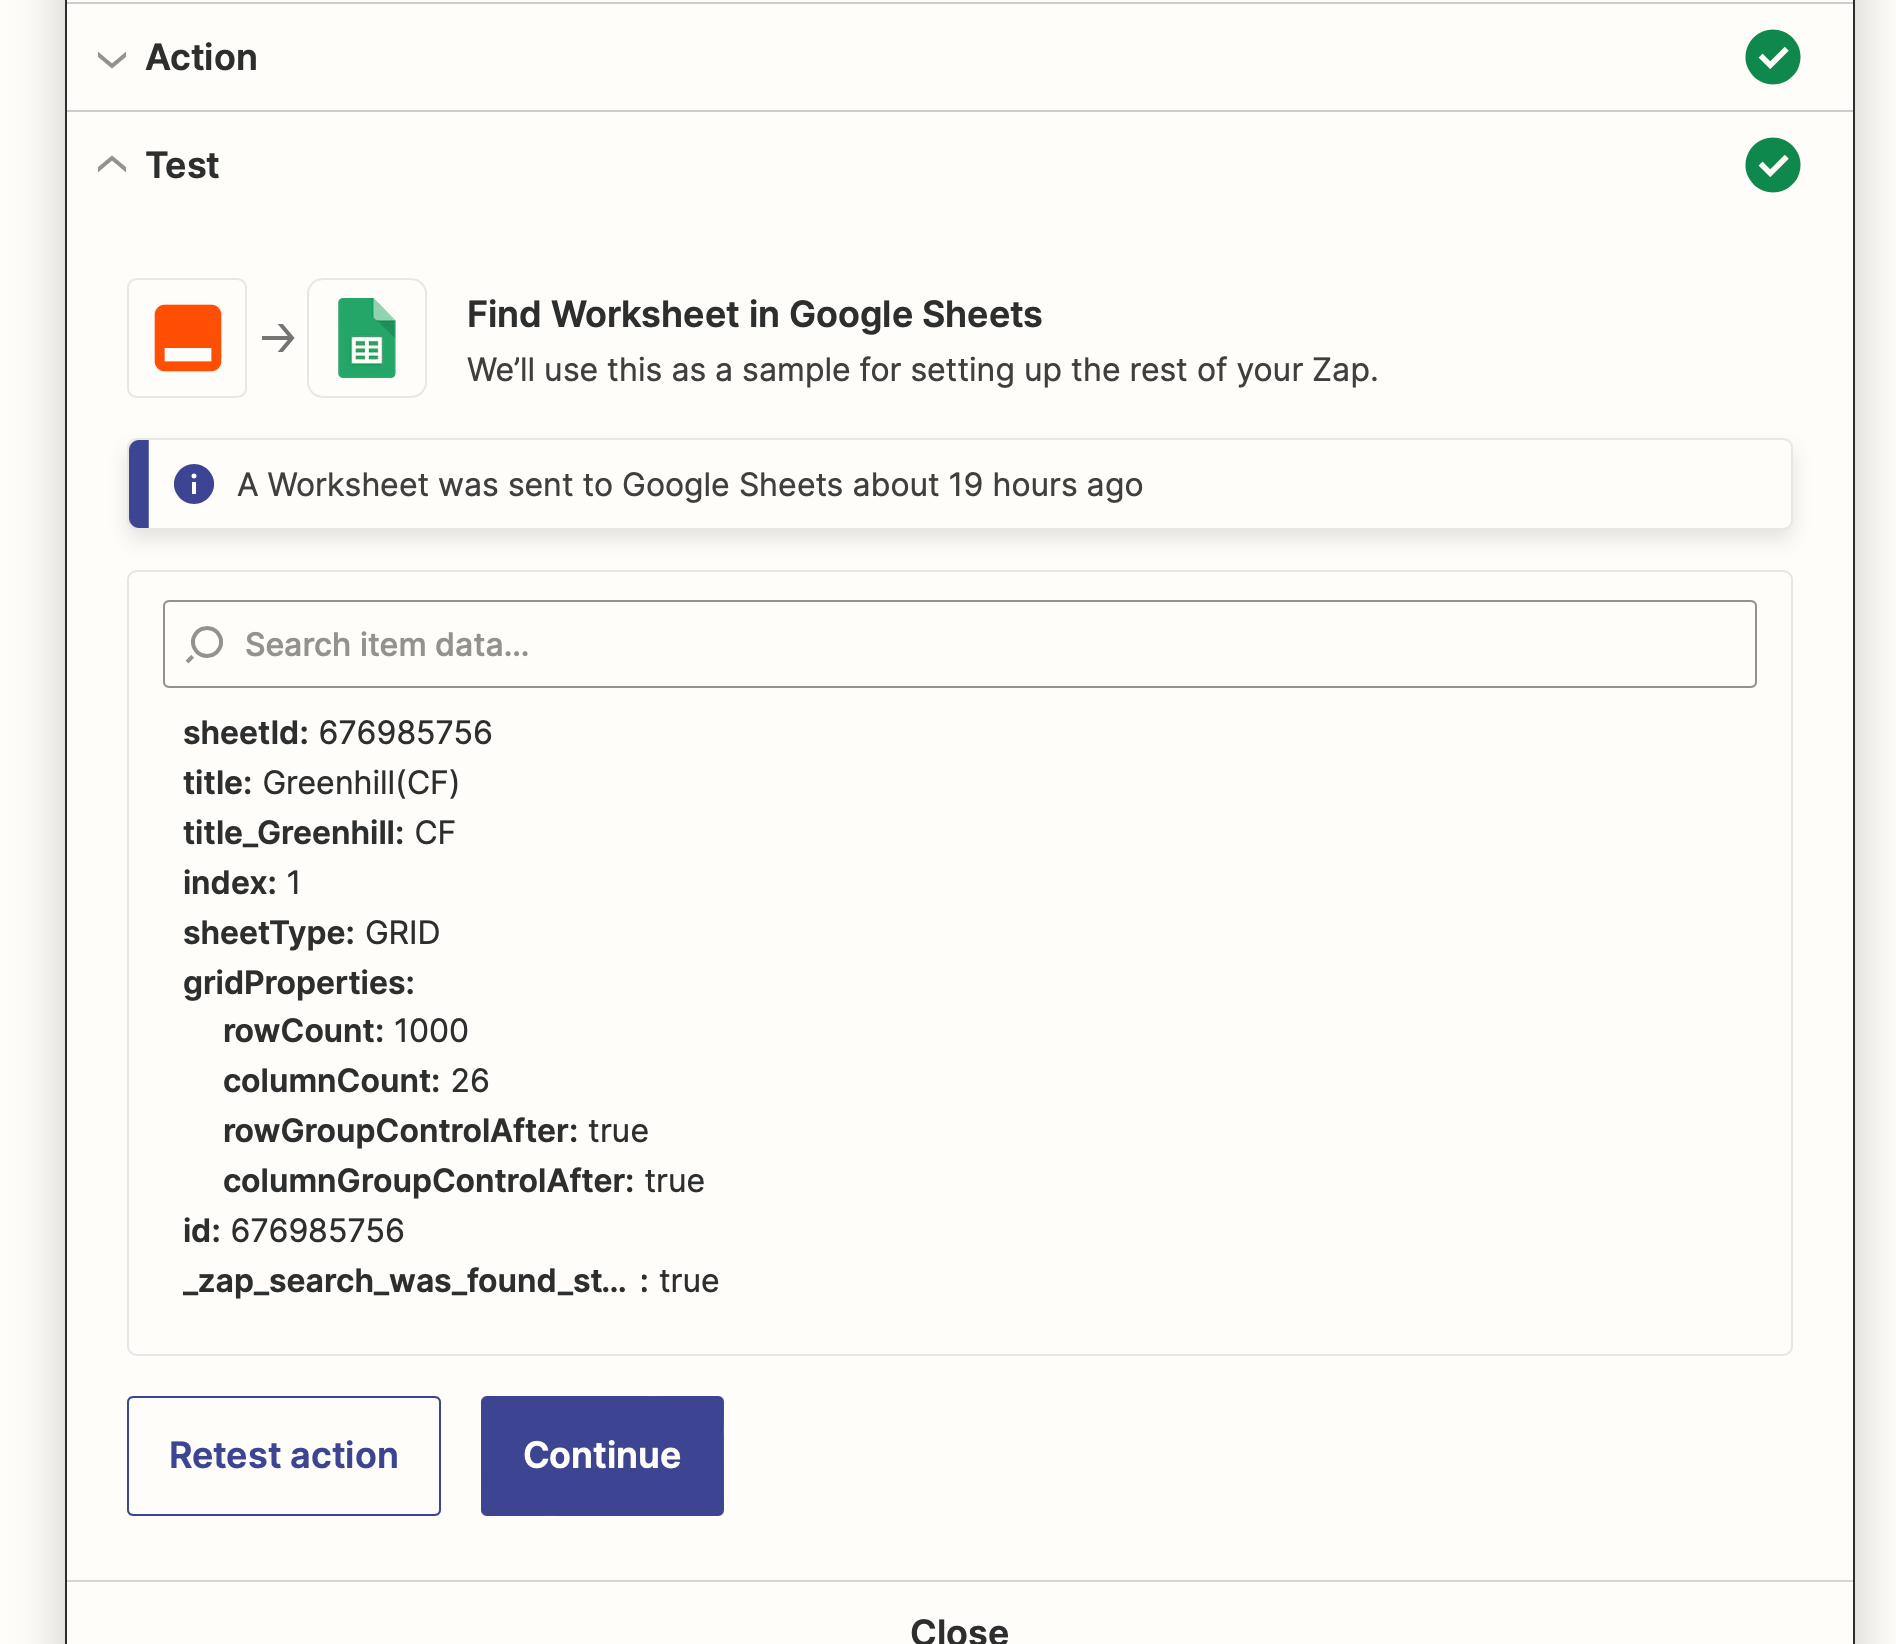Click the arrow between app icons
1896x1644 pixels.
click(278, 338)
